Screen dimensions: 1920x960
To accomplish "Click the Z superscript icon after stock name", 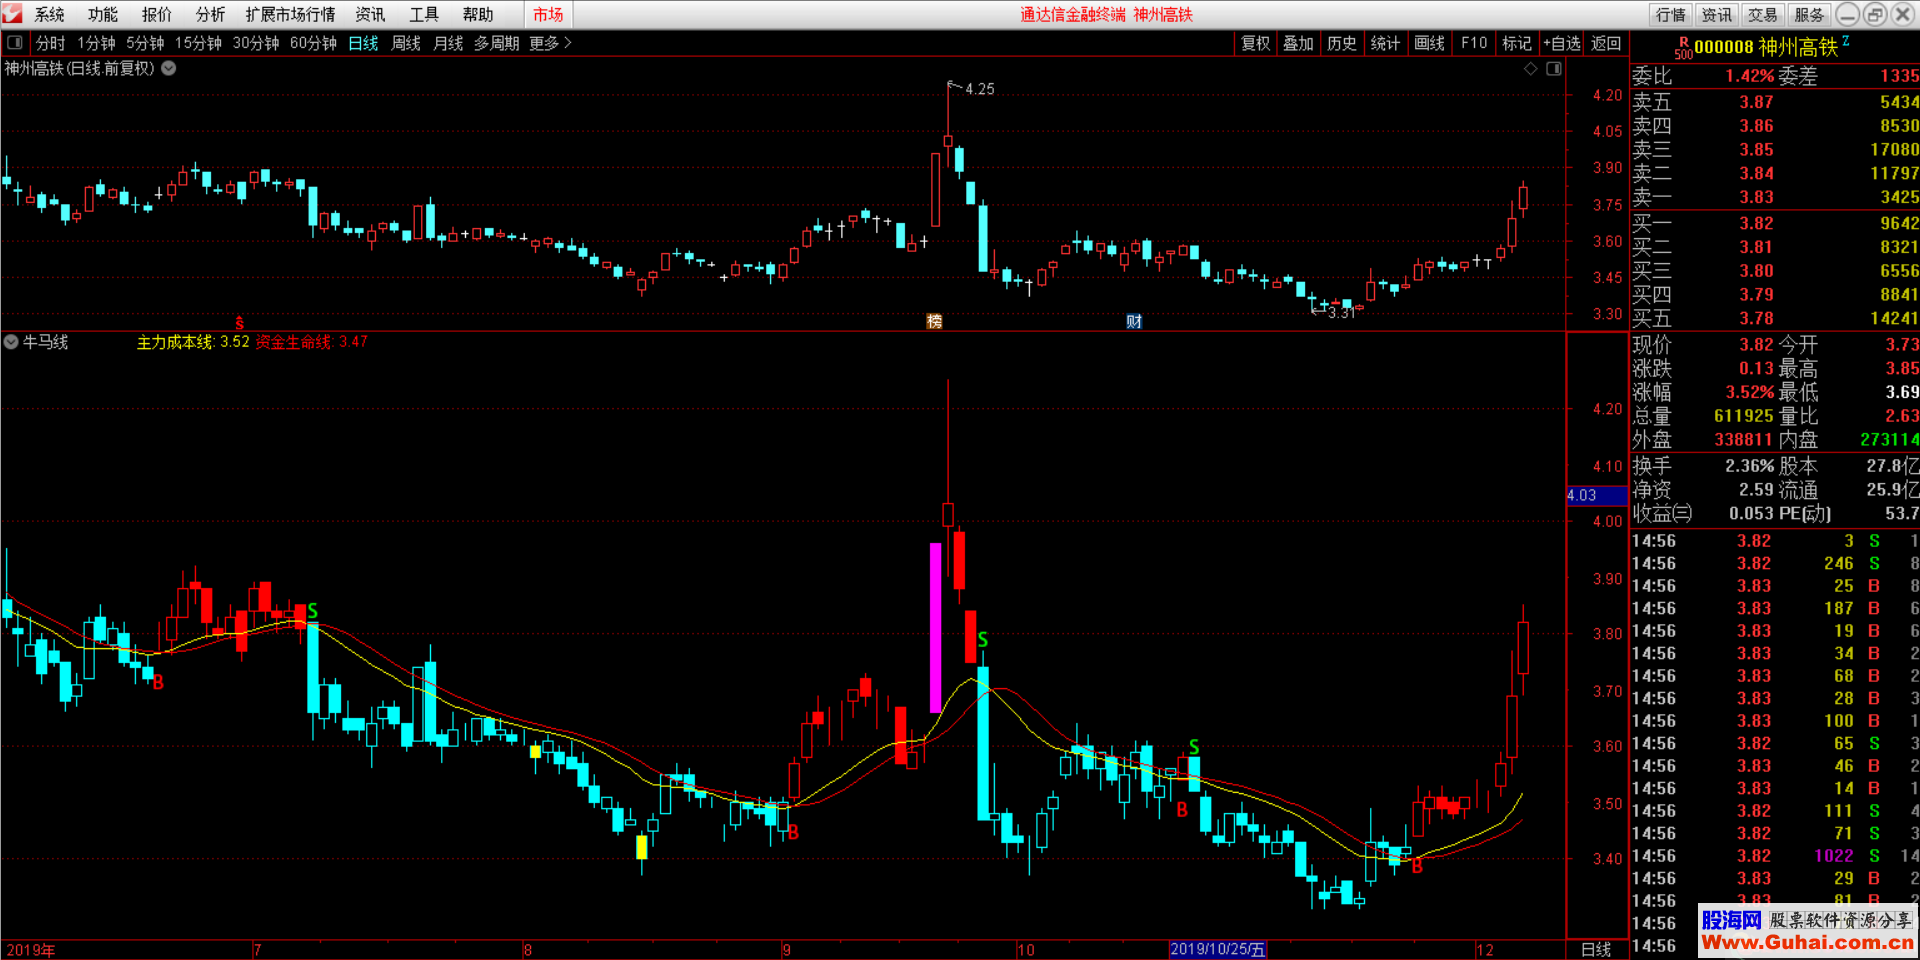I will 1846,41.
